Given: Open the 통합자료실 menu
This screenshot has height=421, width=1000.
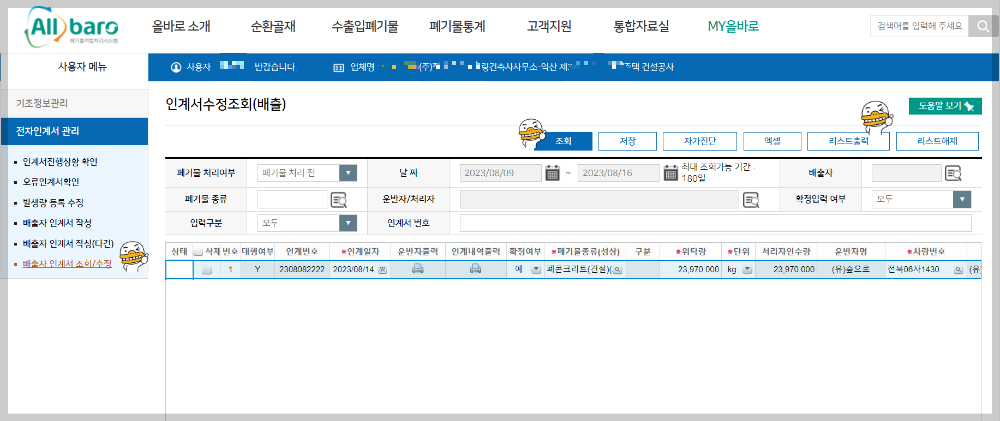Looking at the screenshot, I should tap(641, 27).
